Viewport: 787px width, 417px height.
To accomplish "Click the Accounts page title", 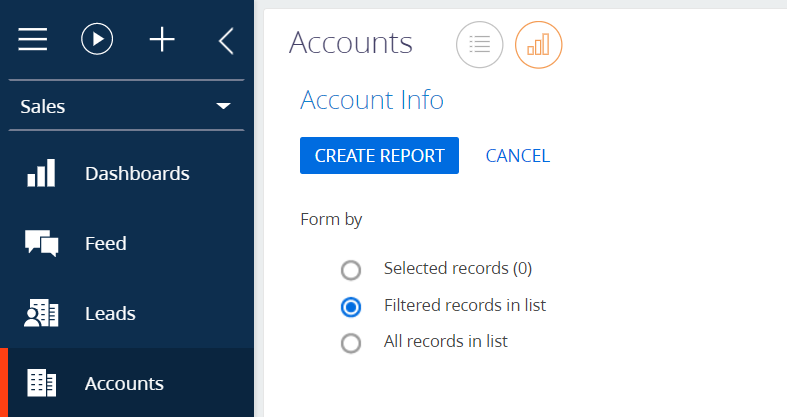I will coord(351,43).
